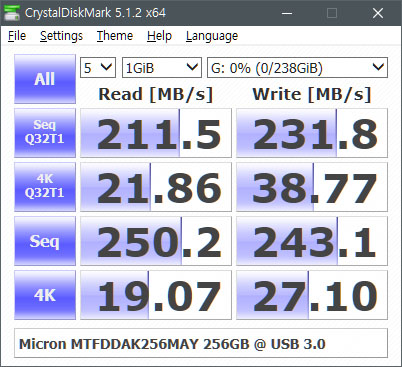Open the drive selector showing G: 0%

(297, 68)
